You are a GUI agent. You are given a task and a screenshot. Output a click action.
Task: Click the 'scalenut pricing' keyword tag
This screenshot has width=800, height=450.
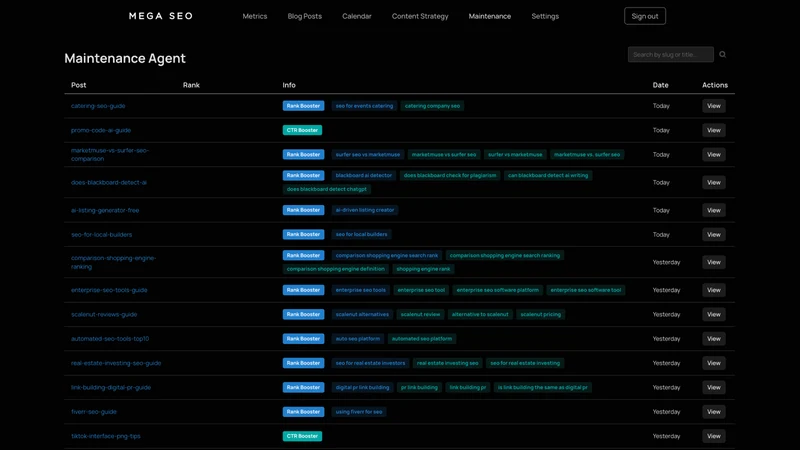540,314
